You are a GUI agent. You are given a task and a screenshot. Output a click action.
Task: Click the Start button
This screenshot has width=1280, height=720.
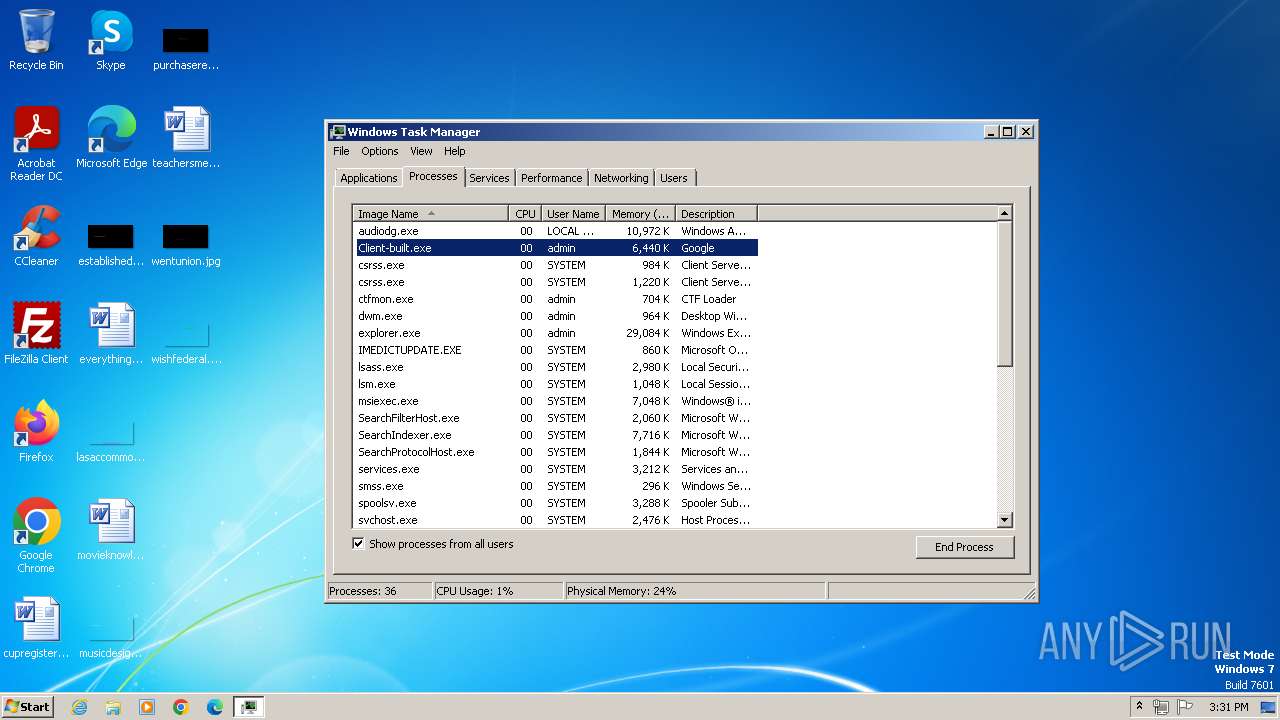(x=27, y=706)
